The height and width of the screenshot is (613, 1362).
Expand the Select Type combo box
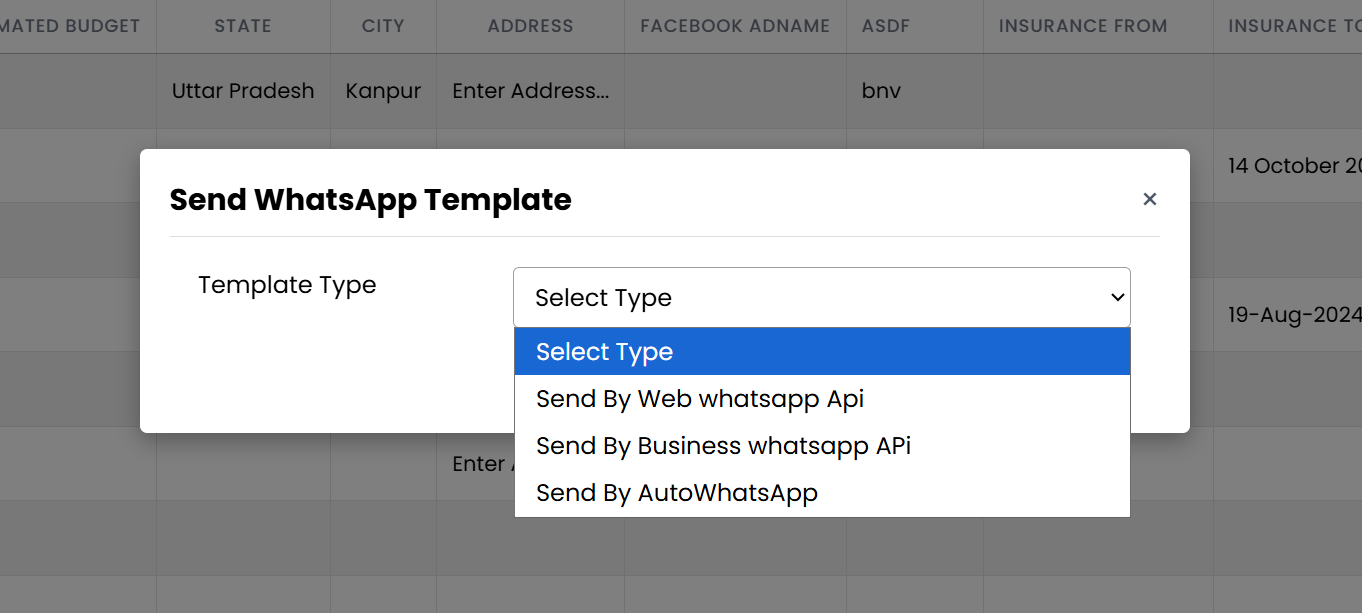point(821,297)
